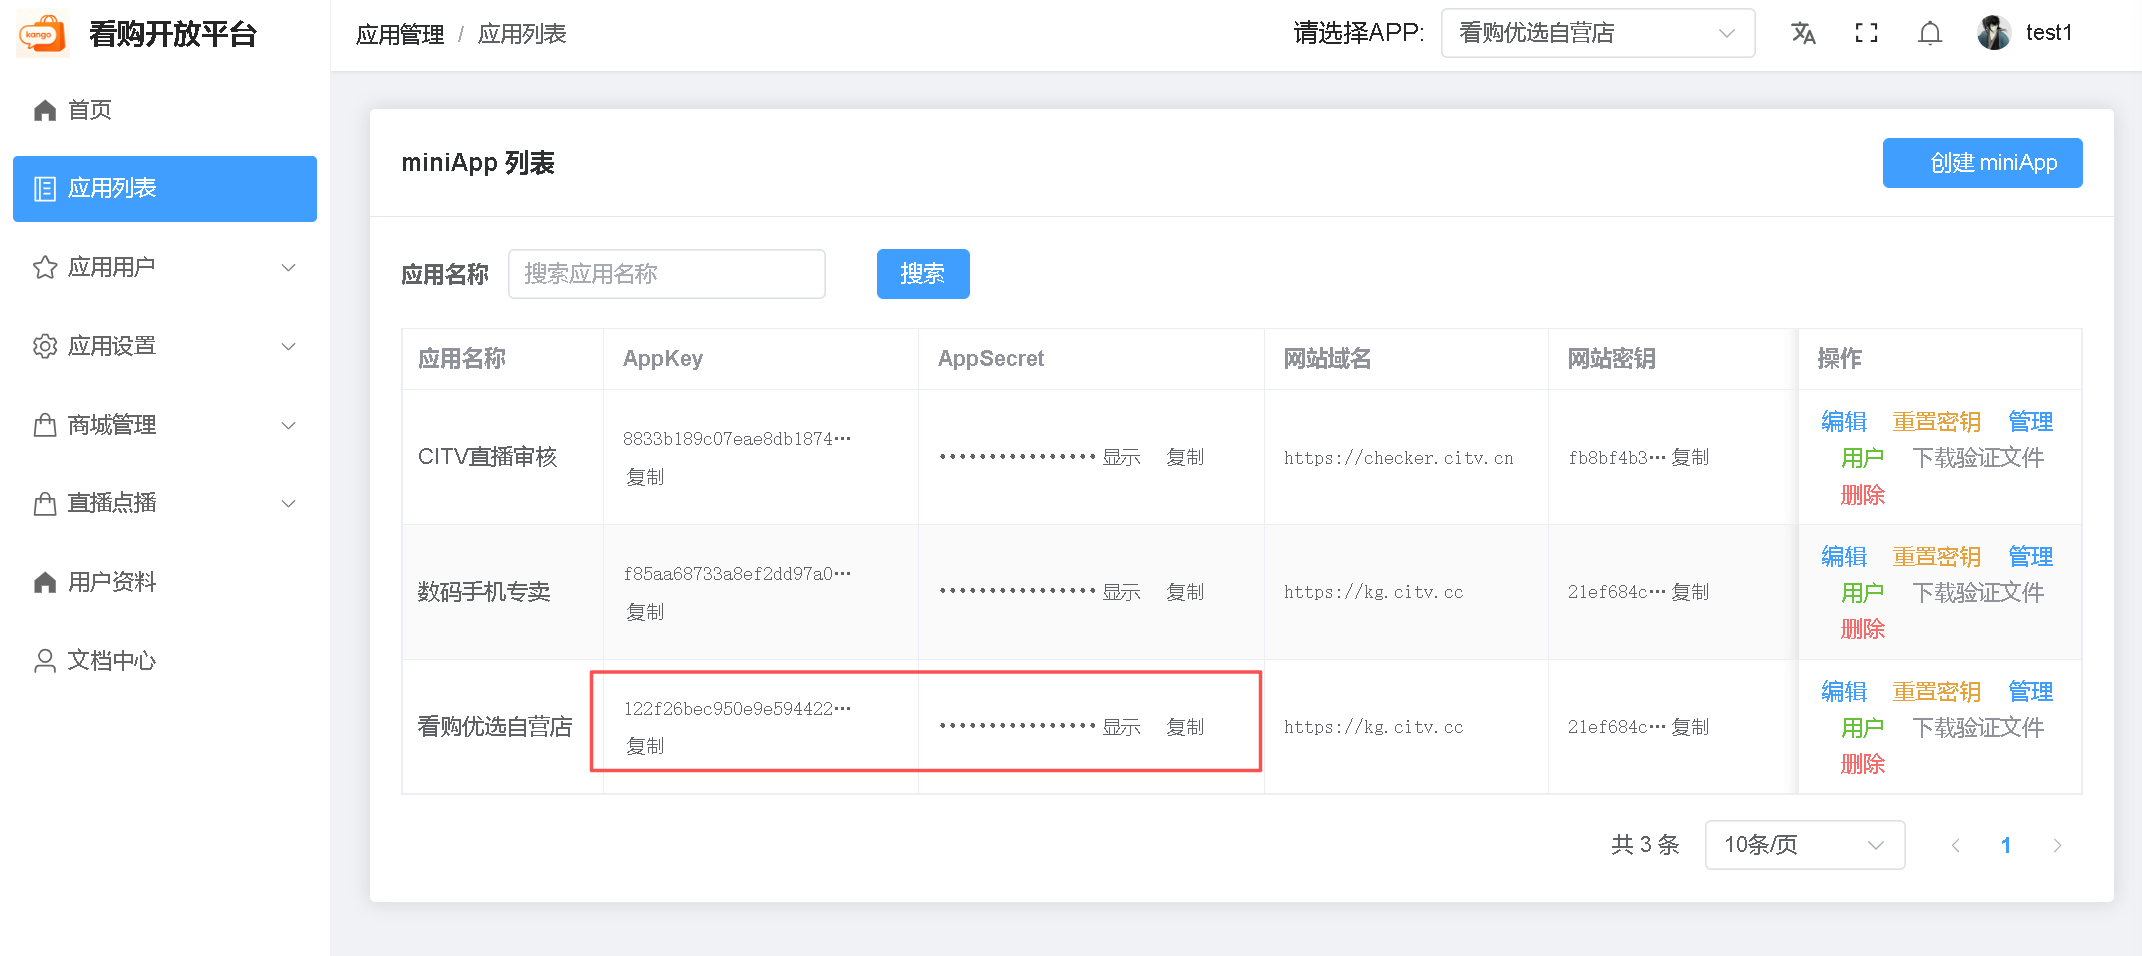Edit the 看购优选自营店 app
2142x956 pixels.
(x=1844, y=691)
